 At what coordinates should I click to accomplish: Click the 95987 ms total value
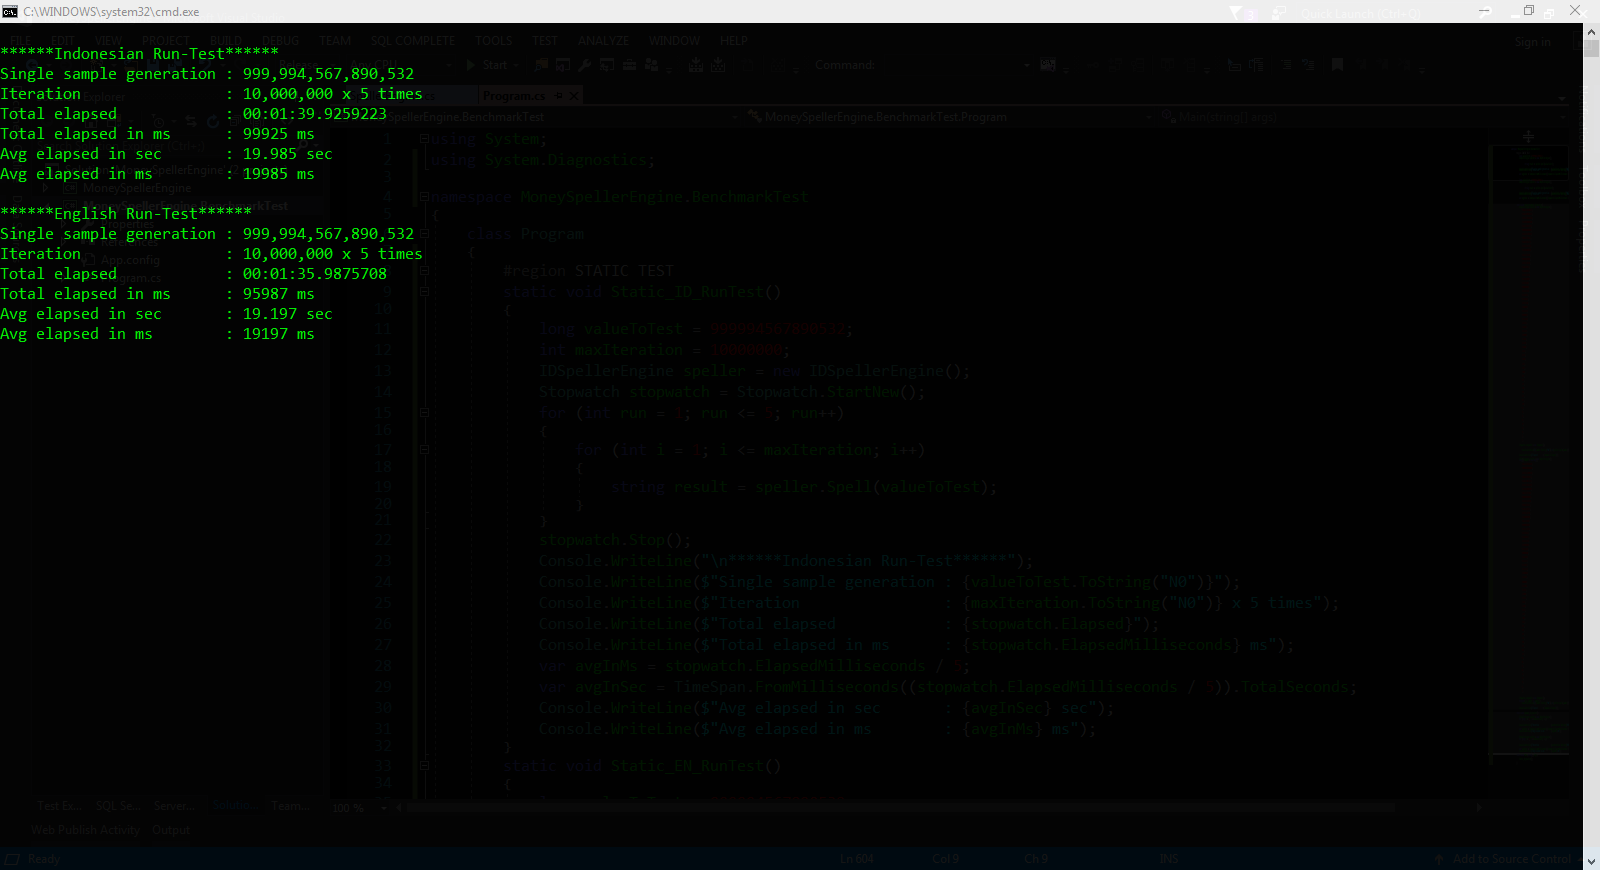tap(279, 294)
